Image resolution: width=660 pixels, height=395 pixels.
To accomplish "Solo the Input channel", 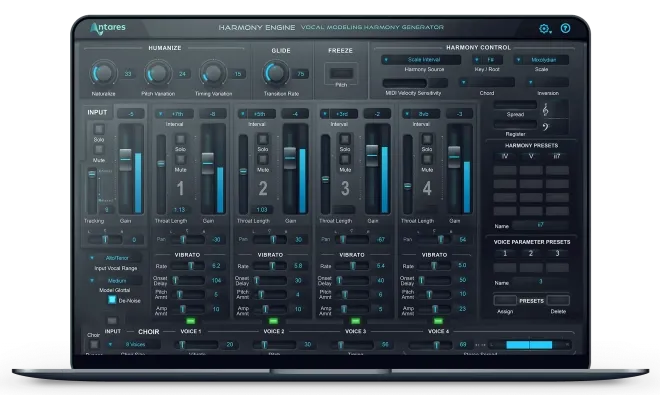I will point(99,129).
